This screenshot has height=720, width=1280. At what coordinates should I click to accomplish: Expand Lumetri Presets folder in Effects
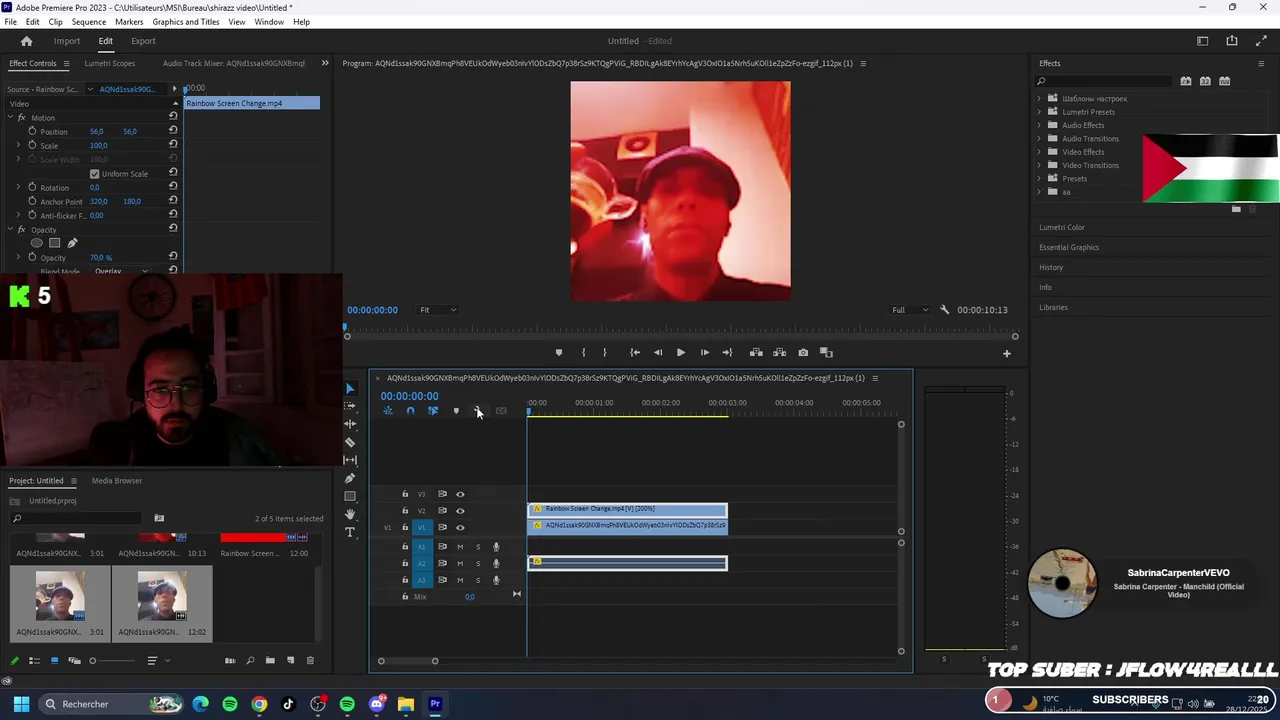tap(1039, 112)
